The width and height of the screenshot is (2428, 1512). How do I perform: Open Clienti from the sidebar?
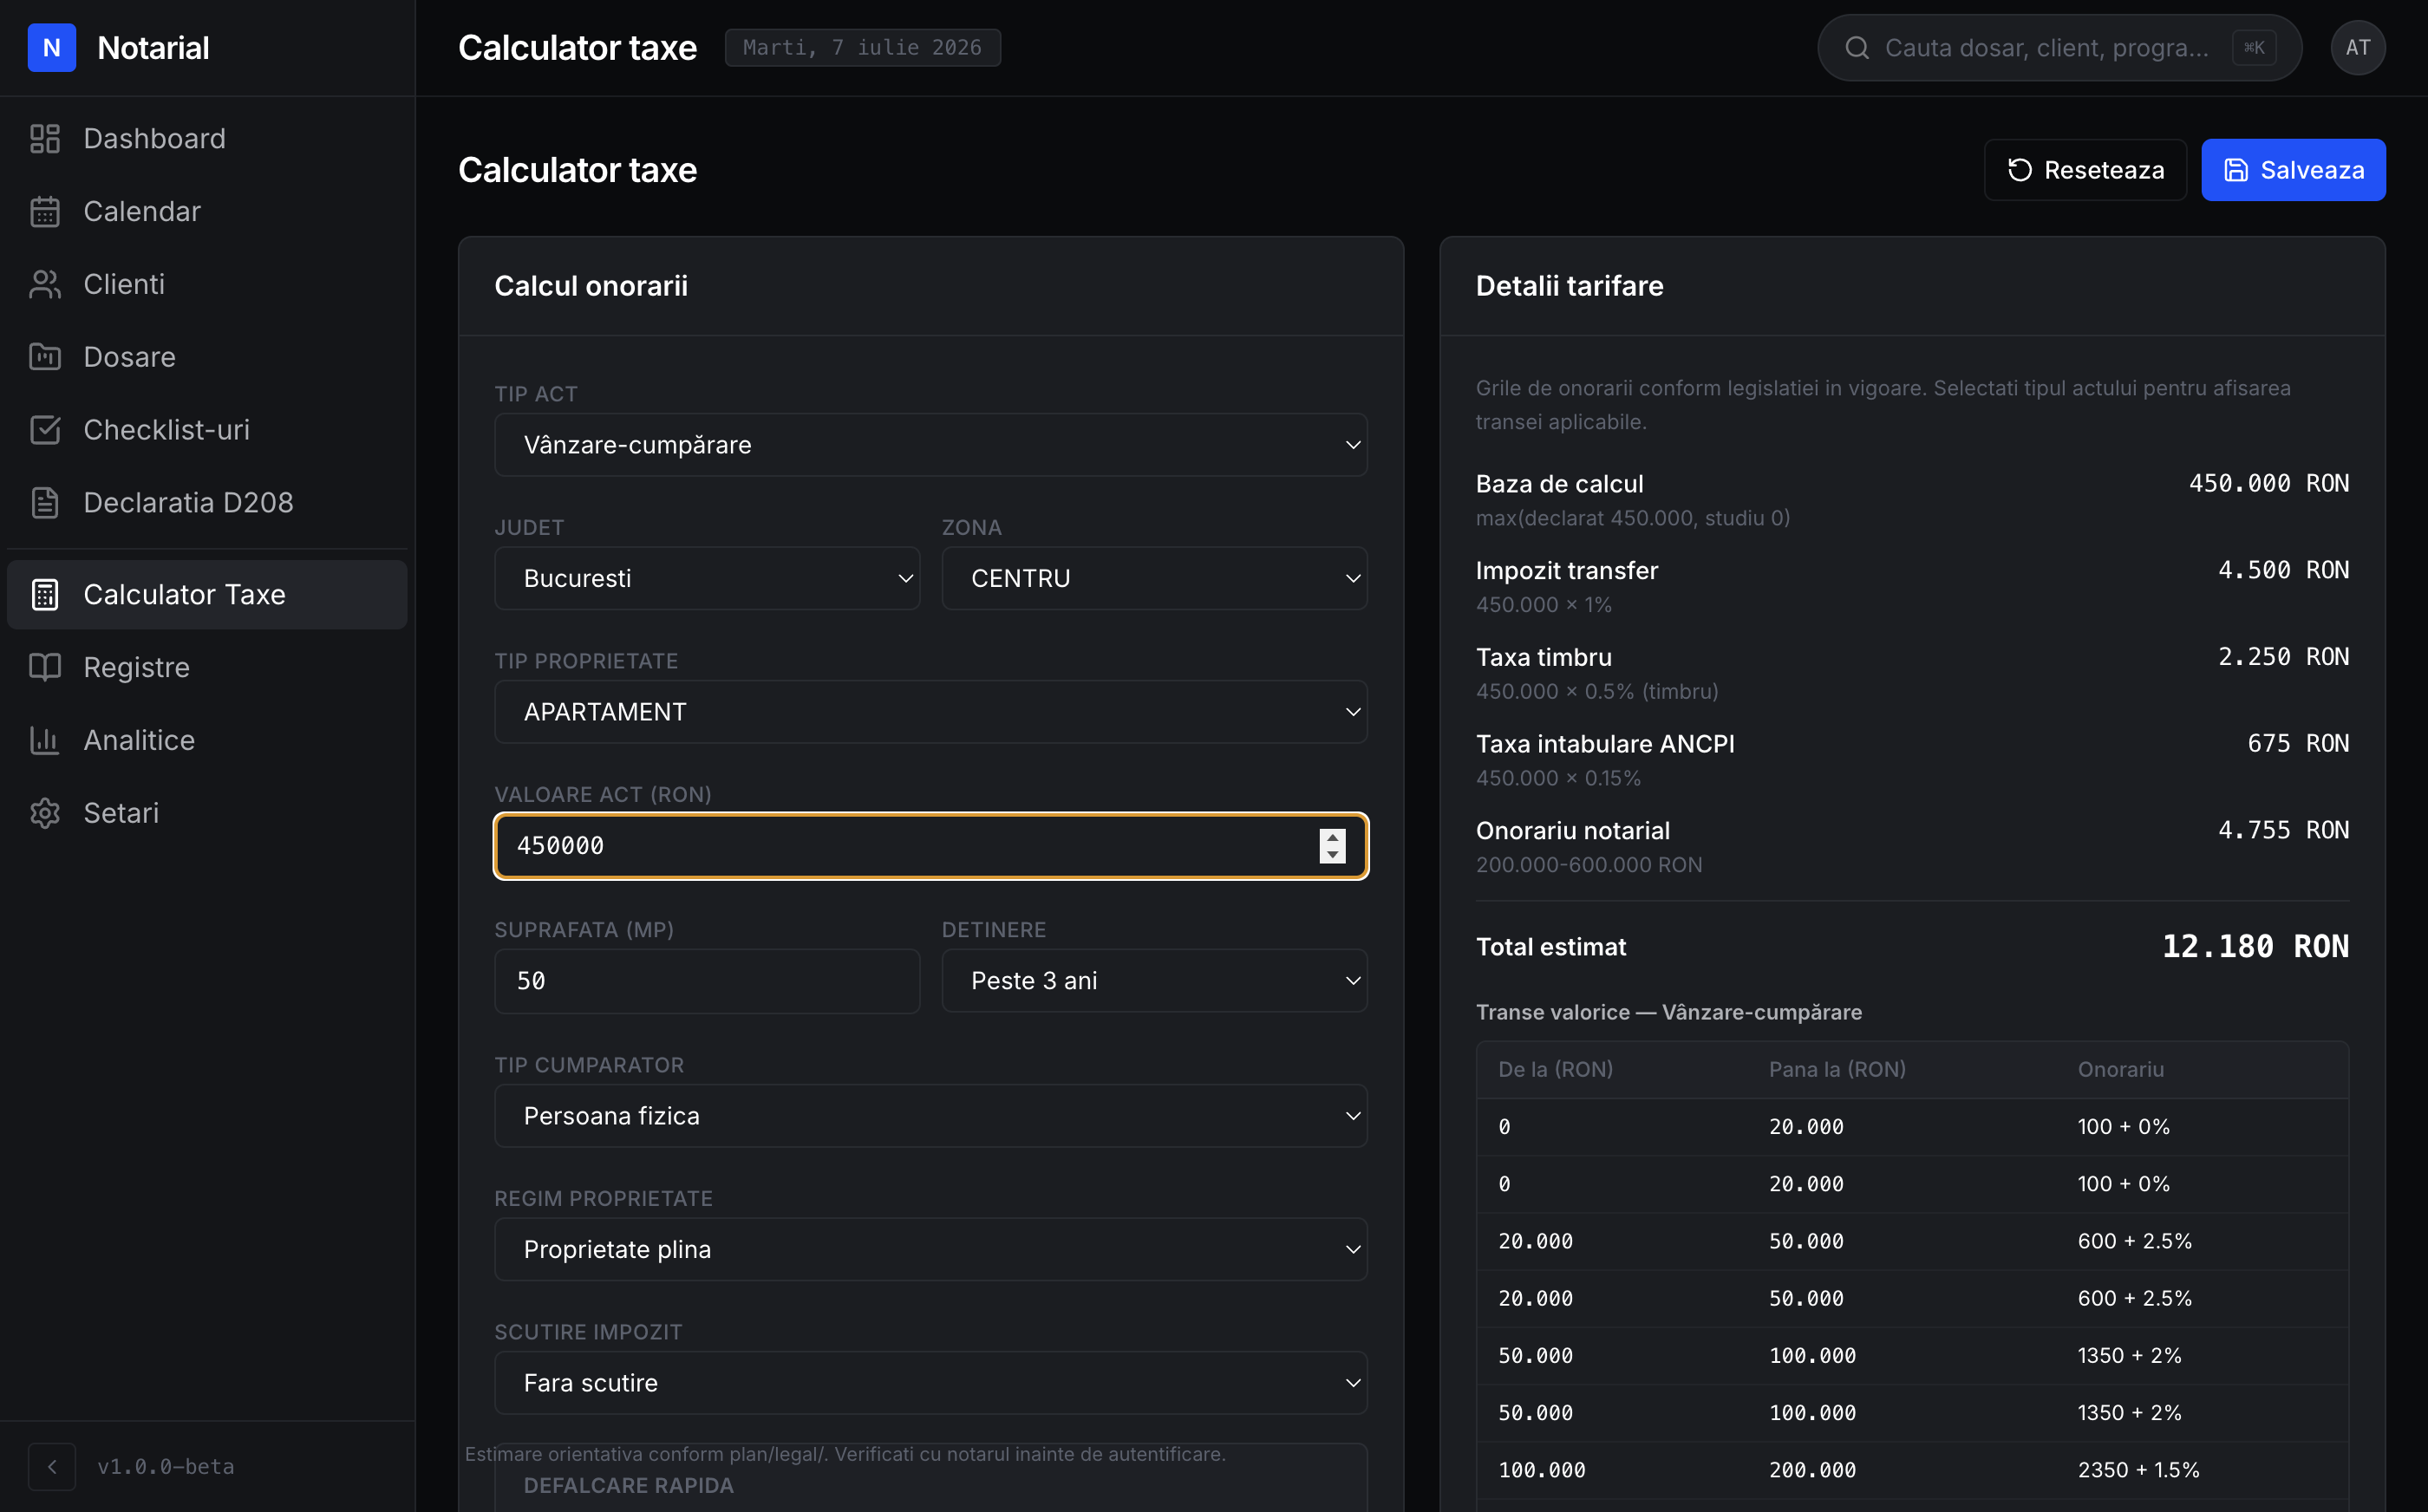(207, 284)
